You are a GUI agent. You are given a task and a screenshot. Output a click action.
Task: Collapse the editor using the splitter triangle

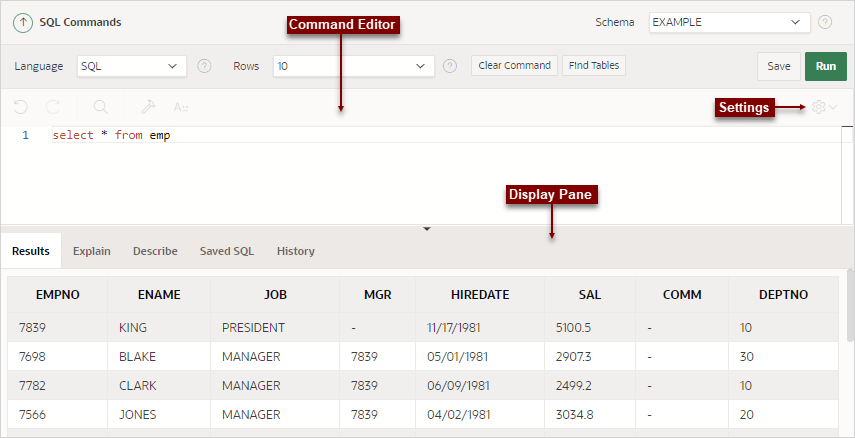(427, 229)
